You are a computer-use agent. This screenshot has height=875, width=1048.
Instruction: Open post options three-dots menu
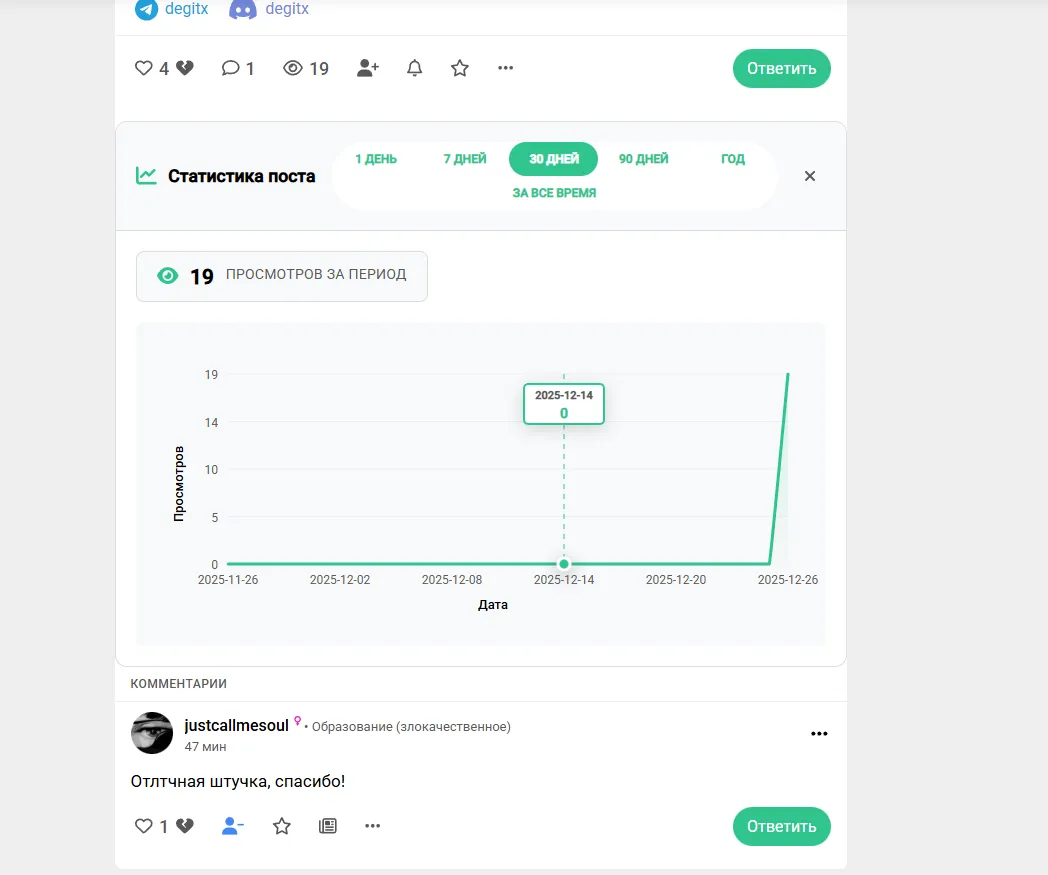(505, 68)
